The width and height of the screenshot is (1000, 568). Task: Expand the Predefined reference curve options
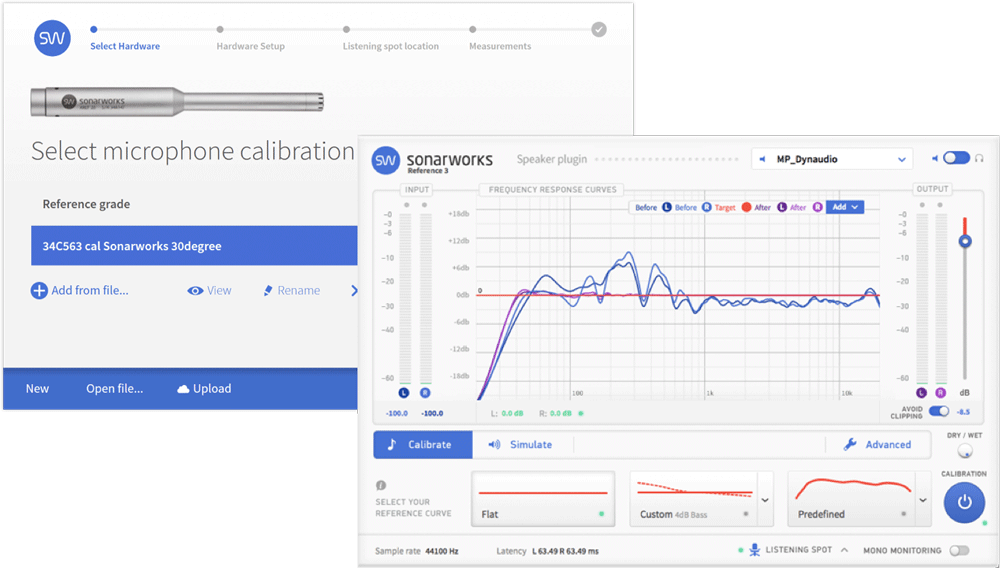coord(923,500)
